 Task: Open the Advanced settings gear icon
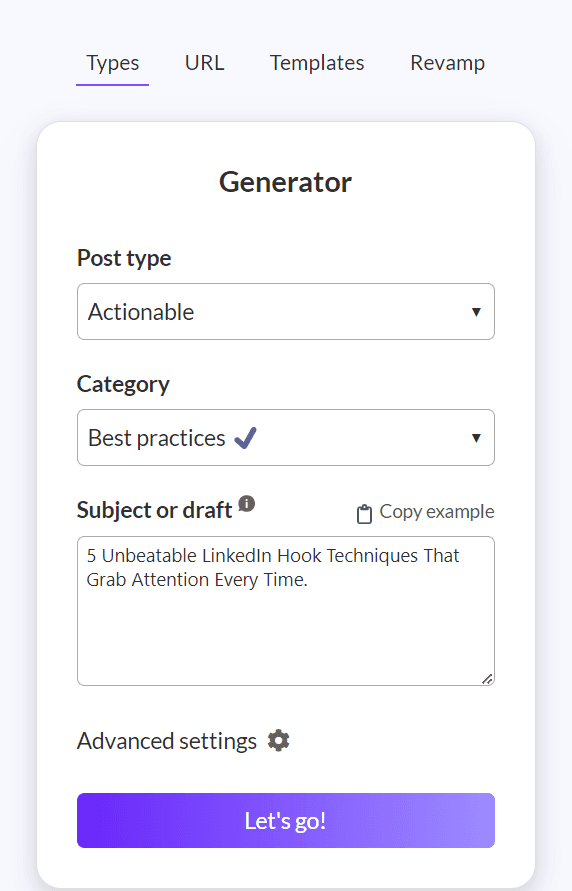(278, 741)
